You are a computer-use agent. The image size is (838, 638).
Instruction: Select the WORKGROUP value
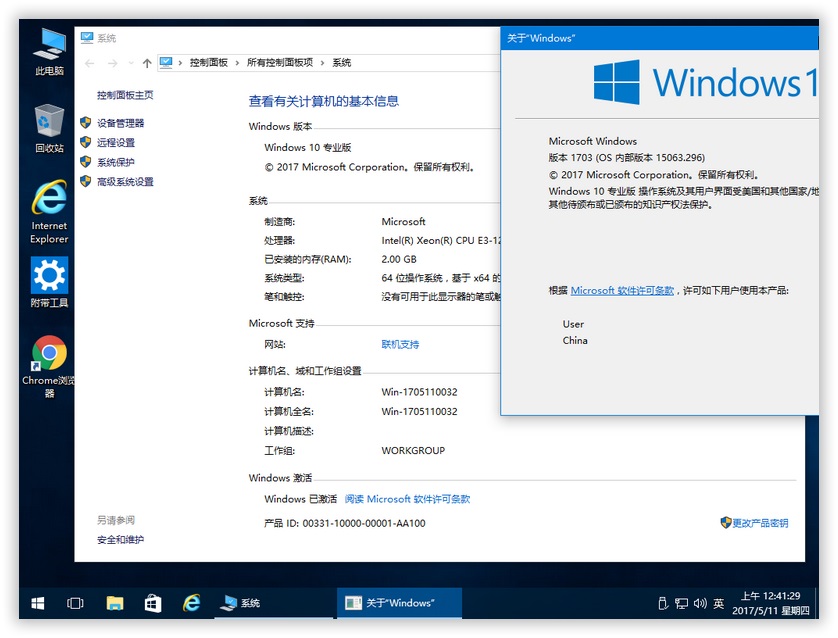click(413, 450)
